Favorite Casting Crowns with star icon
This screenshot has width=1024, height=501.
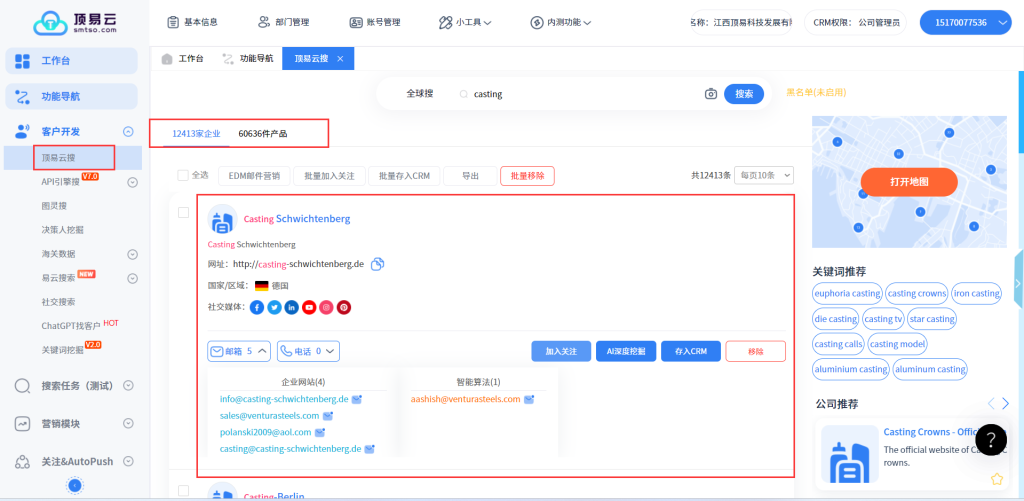pos(997,479)
